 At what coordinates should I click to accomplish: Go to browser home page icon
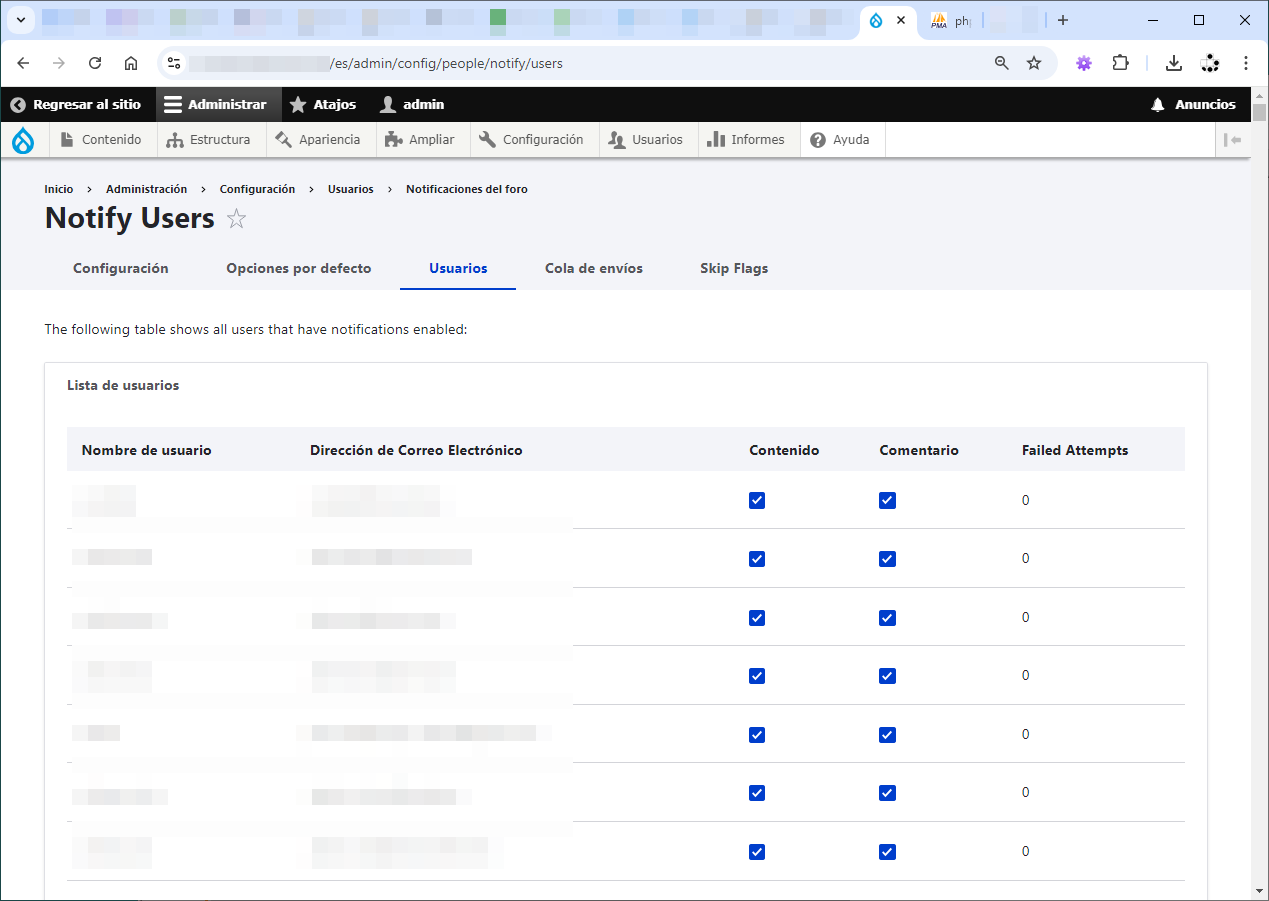point(131,63)
